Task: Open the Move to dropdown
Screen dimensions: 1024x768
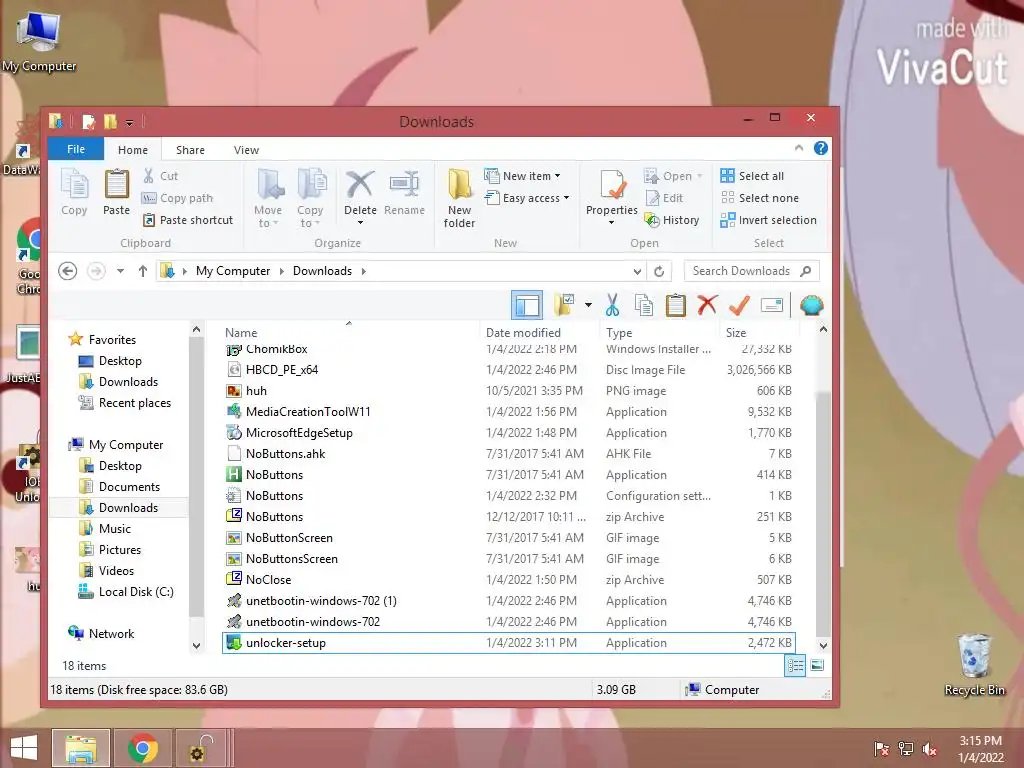Action: point(268,198)
